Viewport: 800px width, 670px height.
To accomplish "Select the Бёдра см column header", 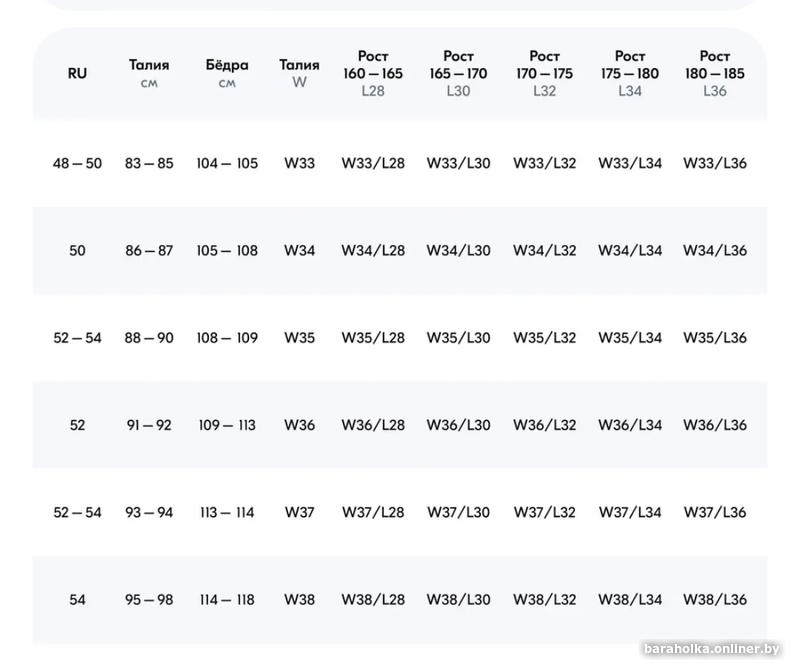I will coord(227,73).
